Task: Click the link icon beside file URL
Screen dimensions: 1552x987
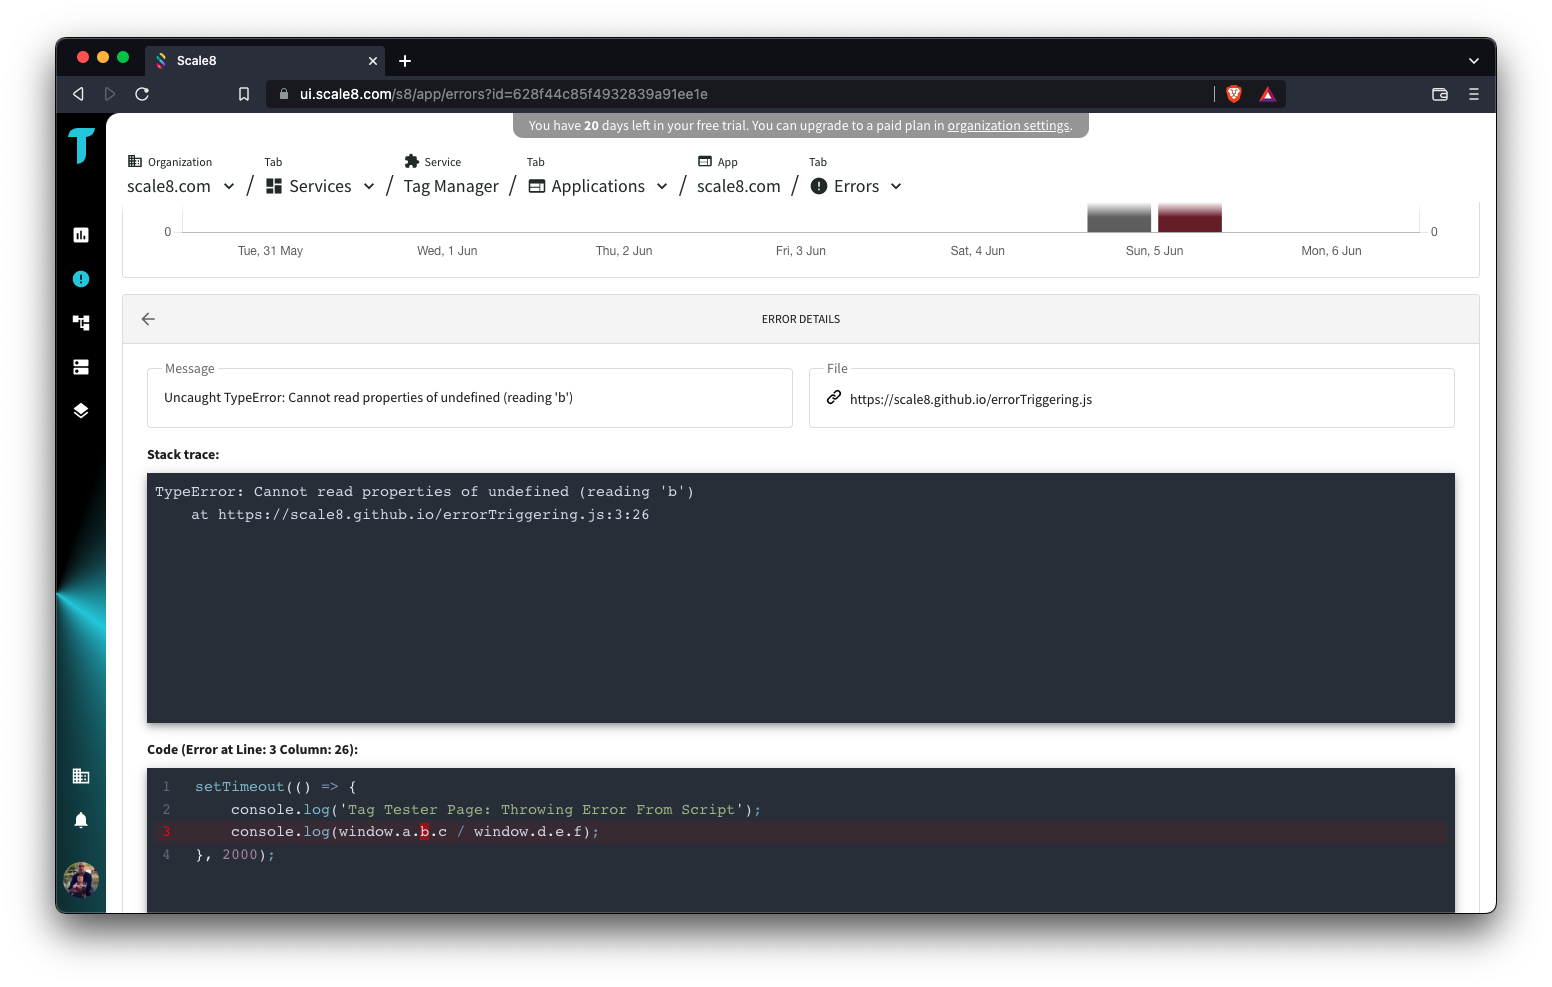Action: pos(834,398)
